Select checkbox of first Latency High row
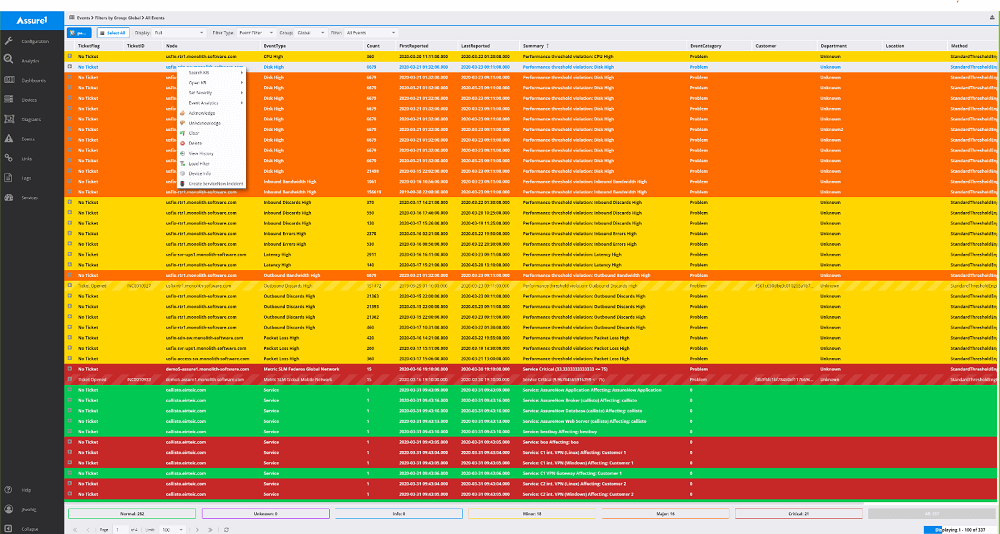Image resolution: width=1000 pixels, height=534 pixels. pos(70,255)
